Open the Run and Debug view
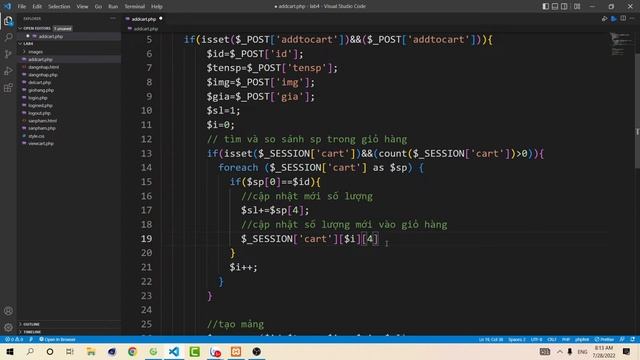 coord(8,71)
